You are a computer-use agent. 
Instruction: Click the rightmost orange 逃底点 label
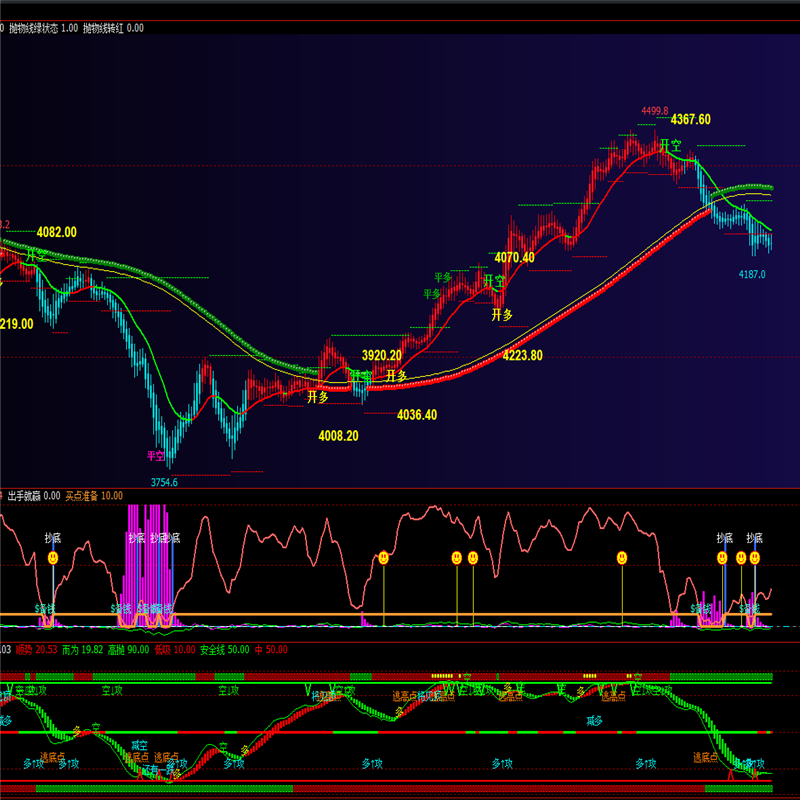click(x=706, y=757)
